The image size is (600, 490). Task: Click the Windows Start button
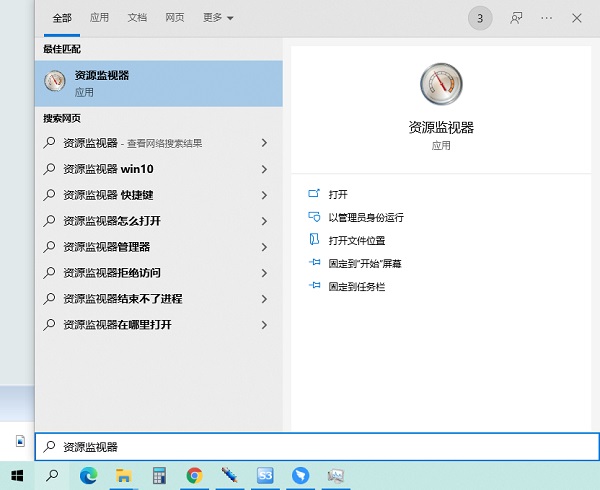[x=17, y=475]
